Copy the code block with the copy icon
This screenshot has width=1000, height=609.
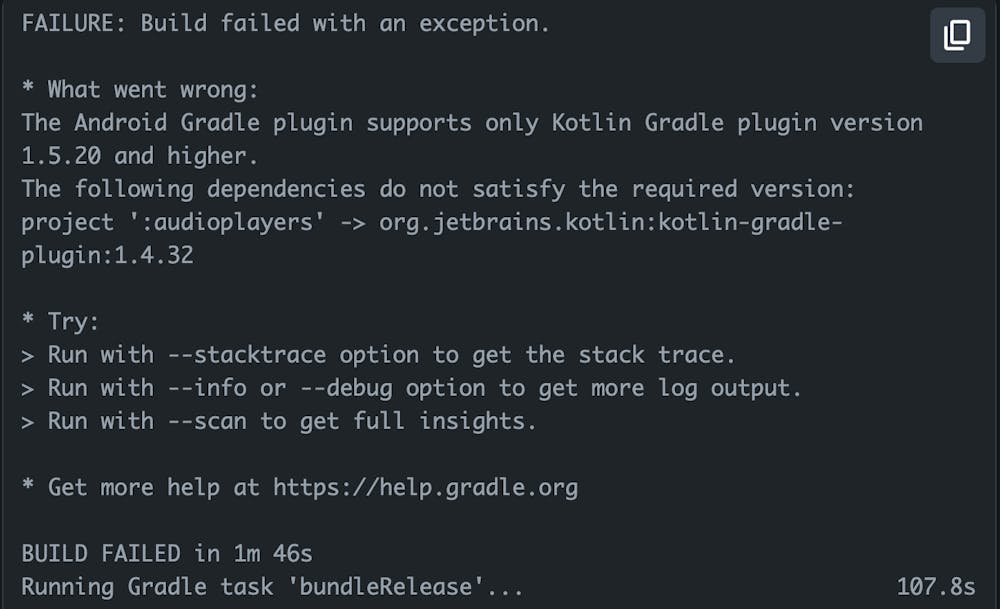click(x=957, y=36)
